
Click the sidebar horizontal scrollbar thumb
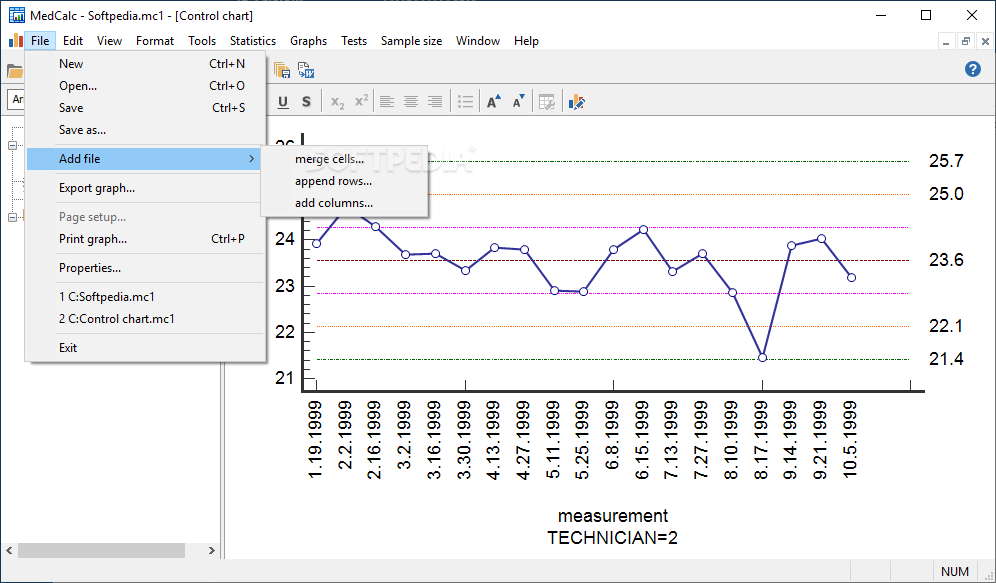pyautogui.click(x=102, y=551)
